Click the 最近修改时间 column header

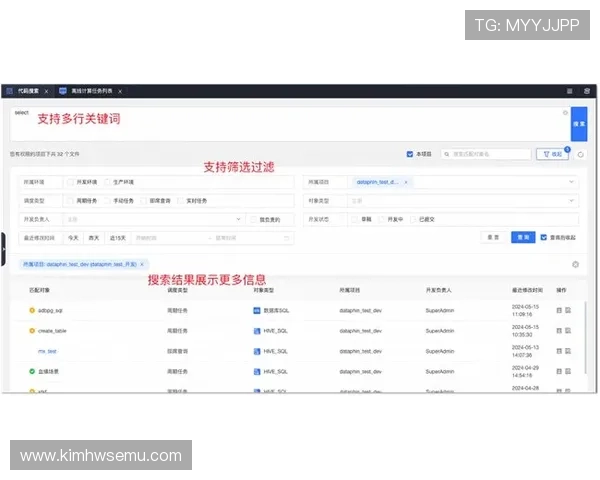coord(527,290)
